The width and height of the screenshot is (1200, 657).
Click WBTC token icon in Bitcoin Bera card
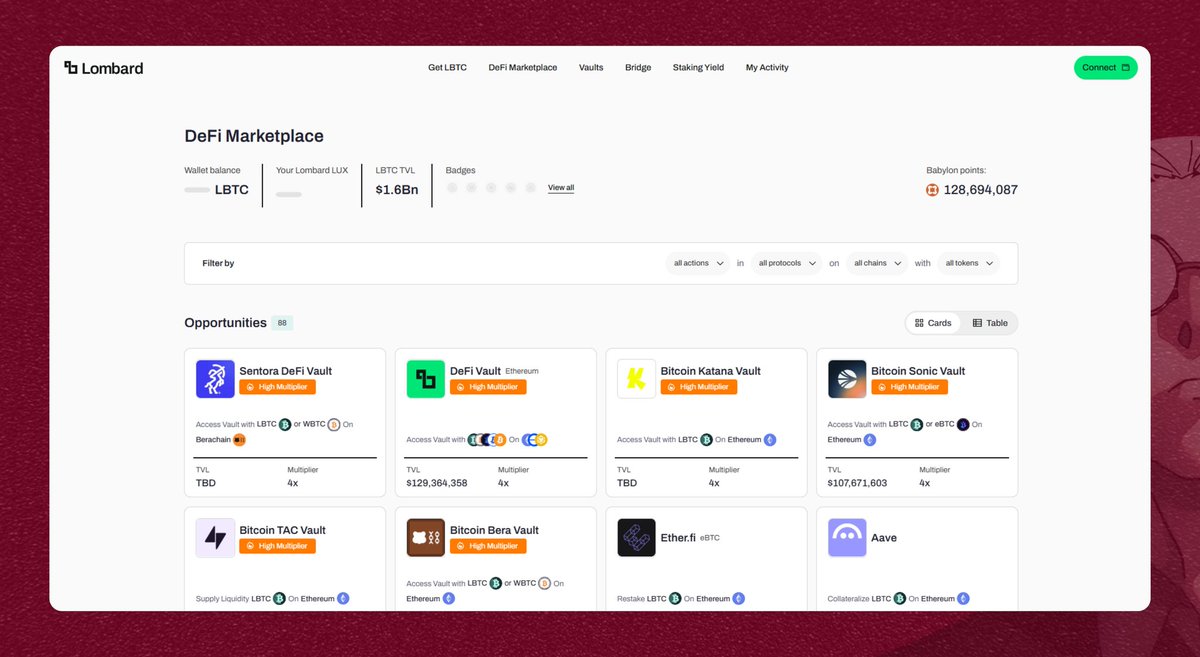click(x=545, y=584)
